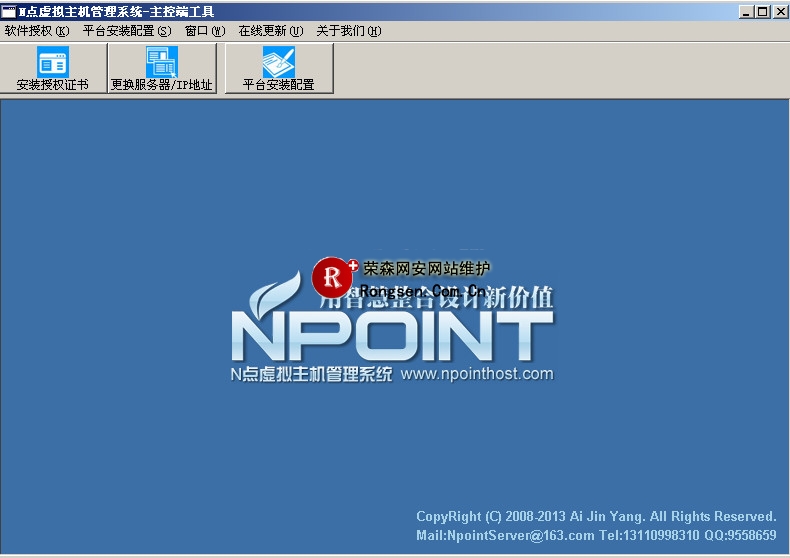
Task: Click the app icon in the title bar
Action: click(9, 11)
